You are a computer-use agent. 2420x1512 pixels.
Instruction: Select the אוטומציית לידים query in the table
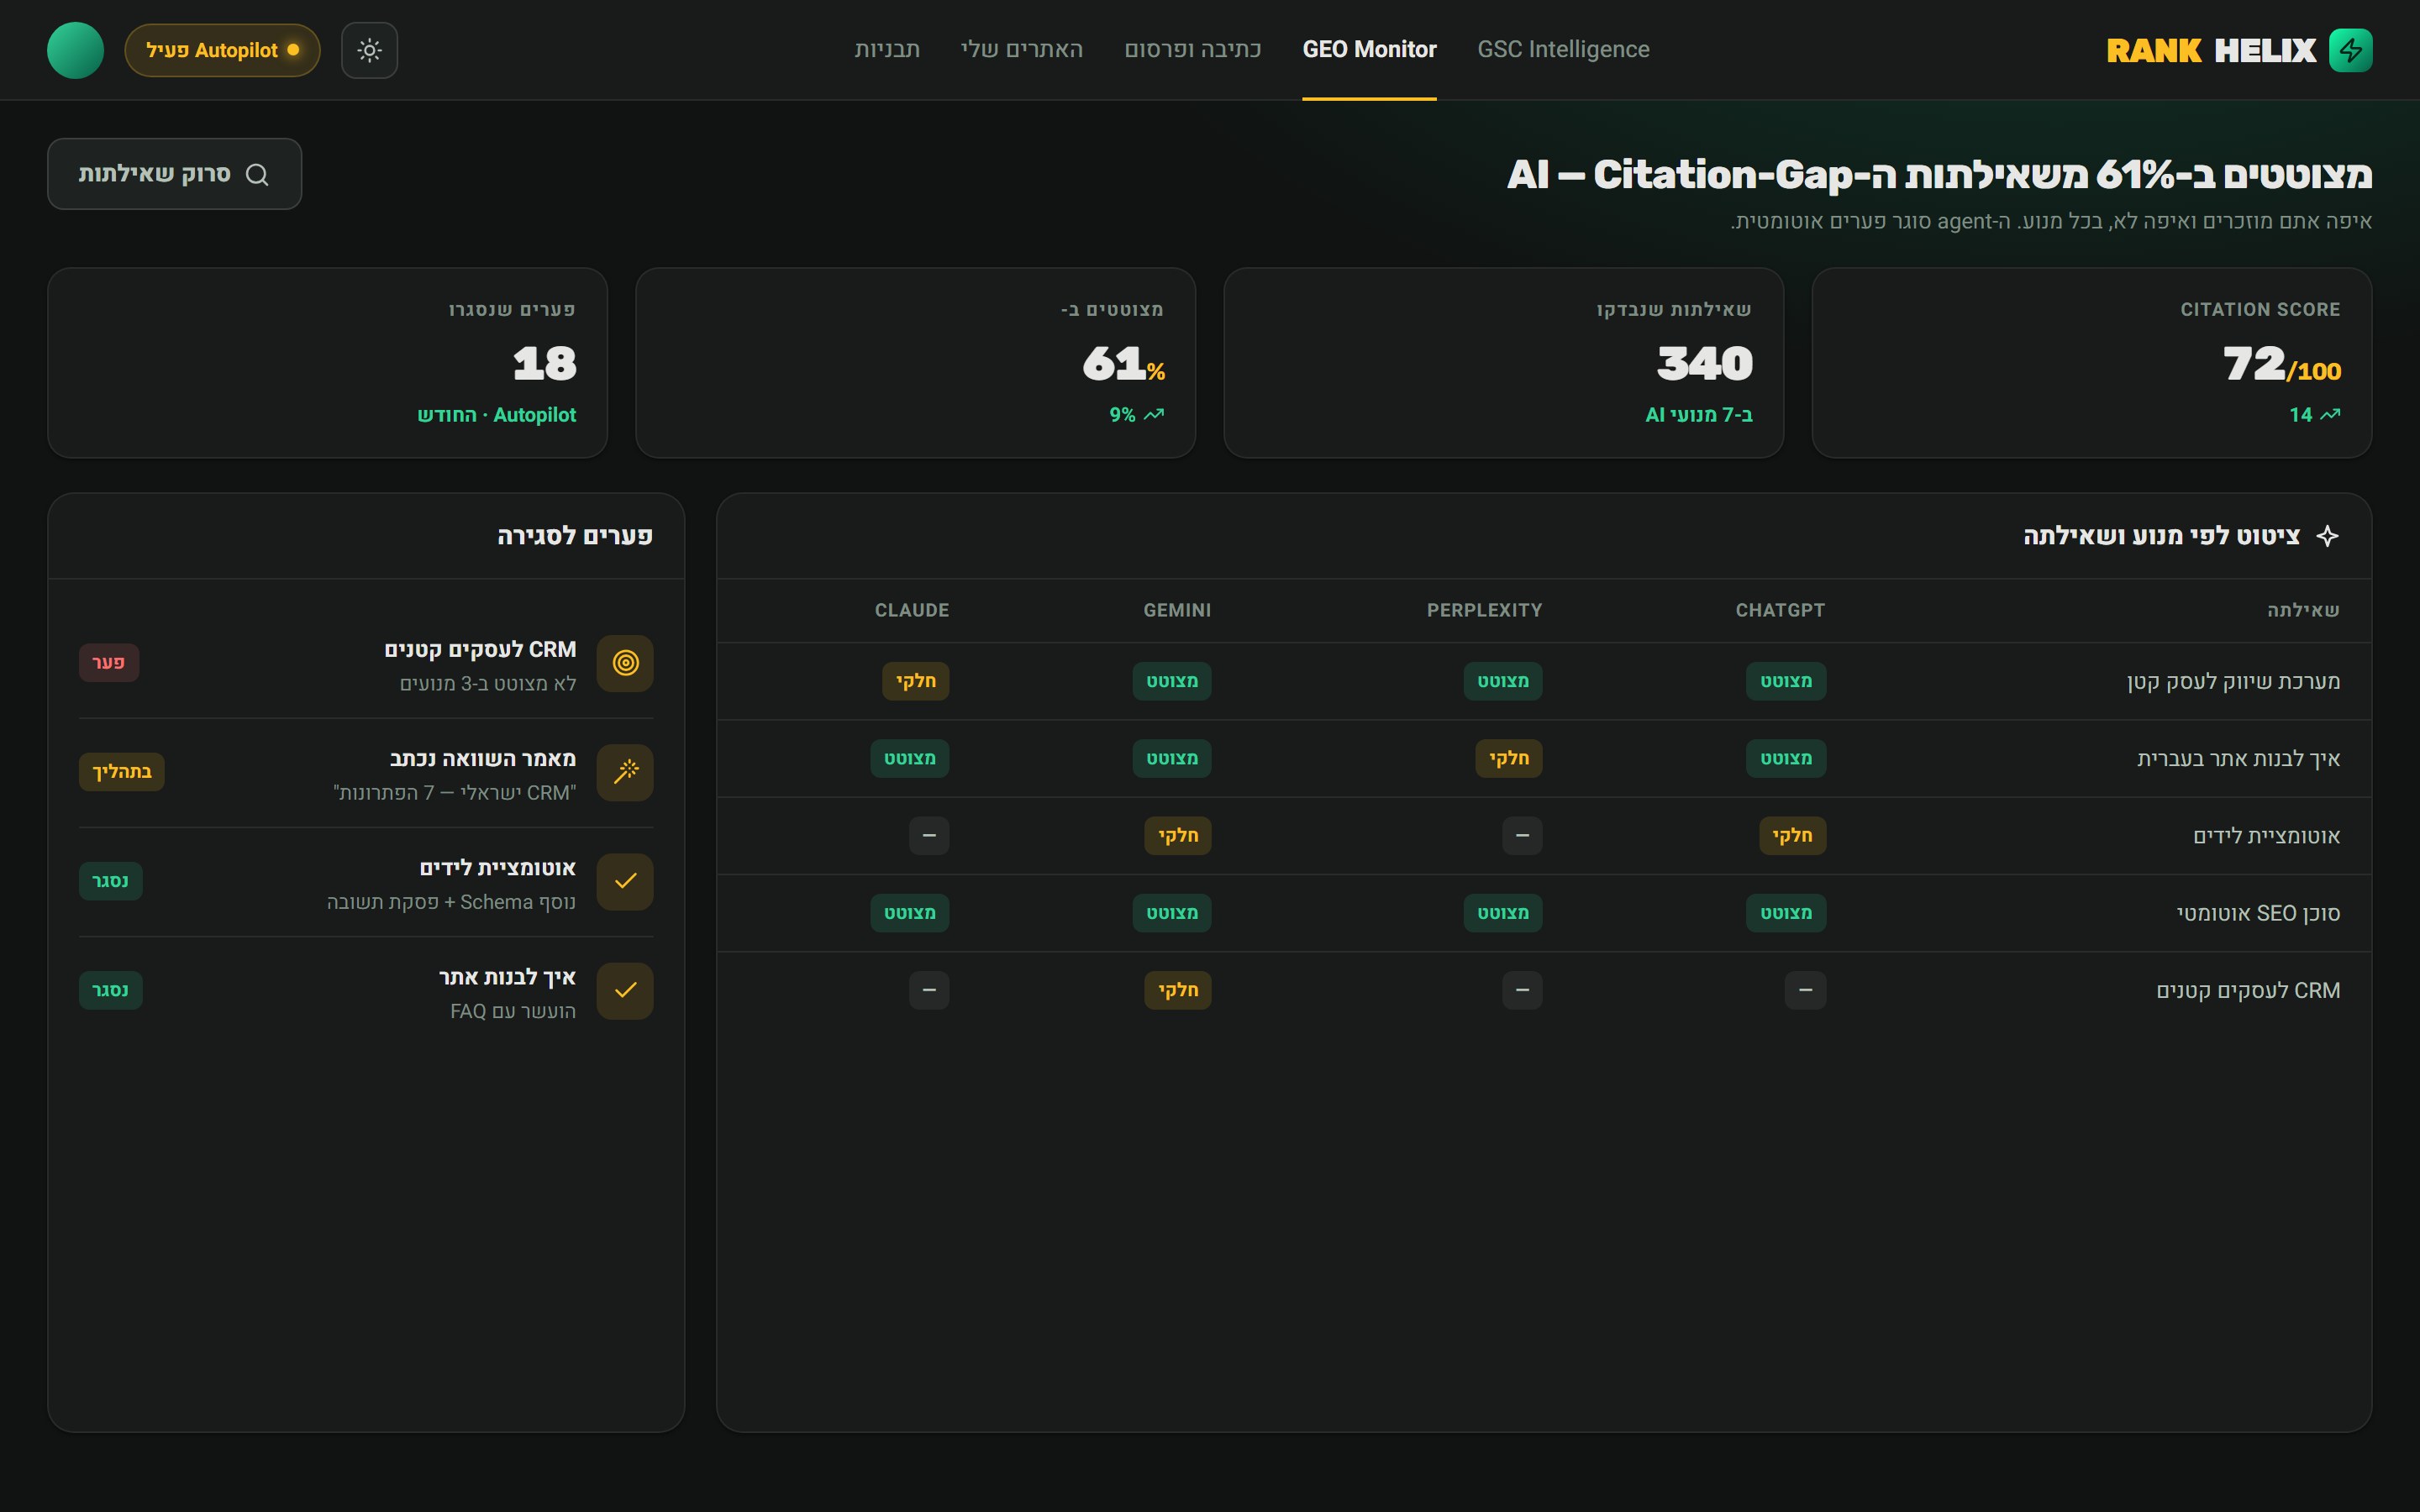coord(2266,836)
